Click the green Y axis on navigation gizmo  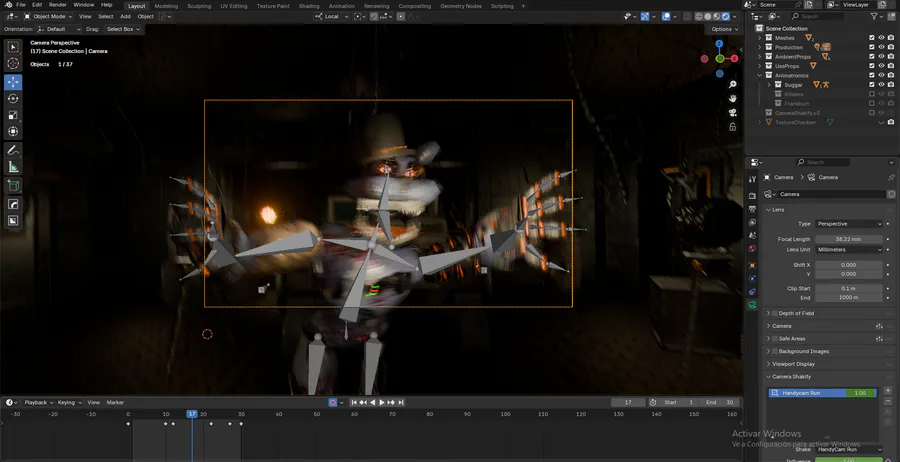[720, 59]
